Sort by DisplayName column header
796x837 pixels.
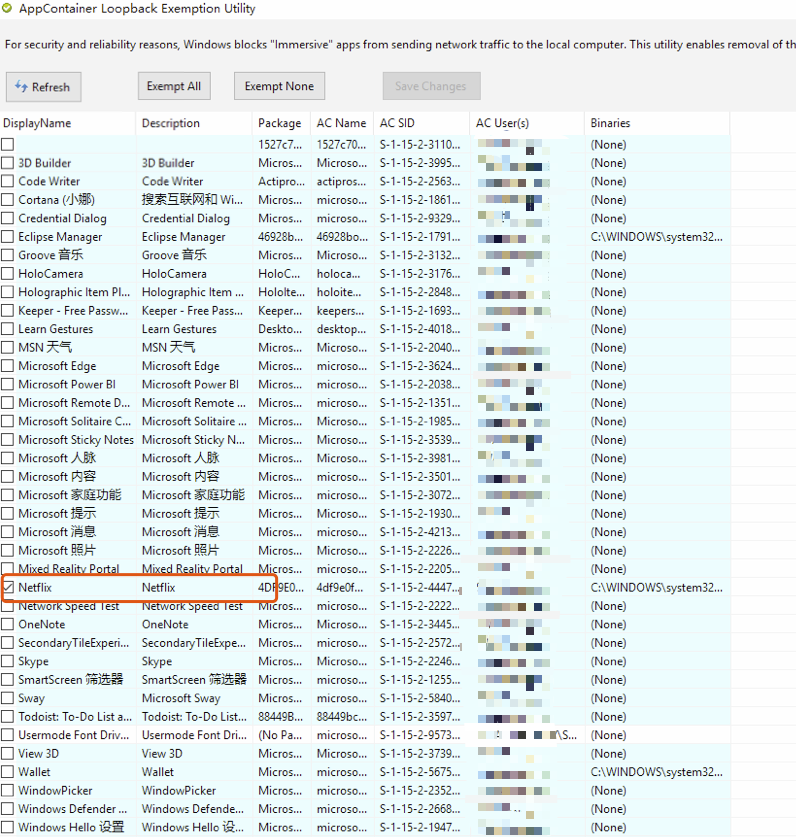click(68, 123)
